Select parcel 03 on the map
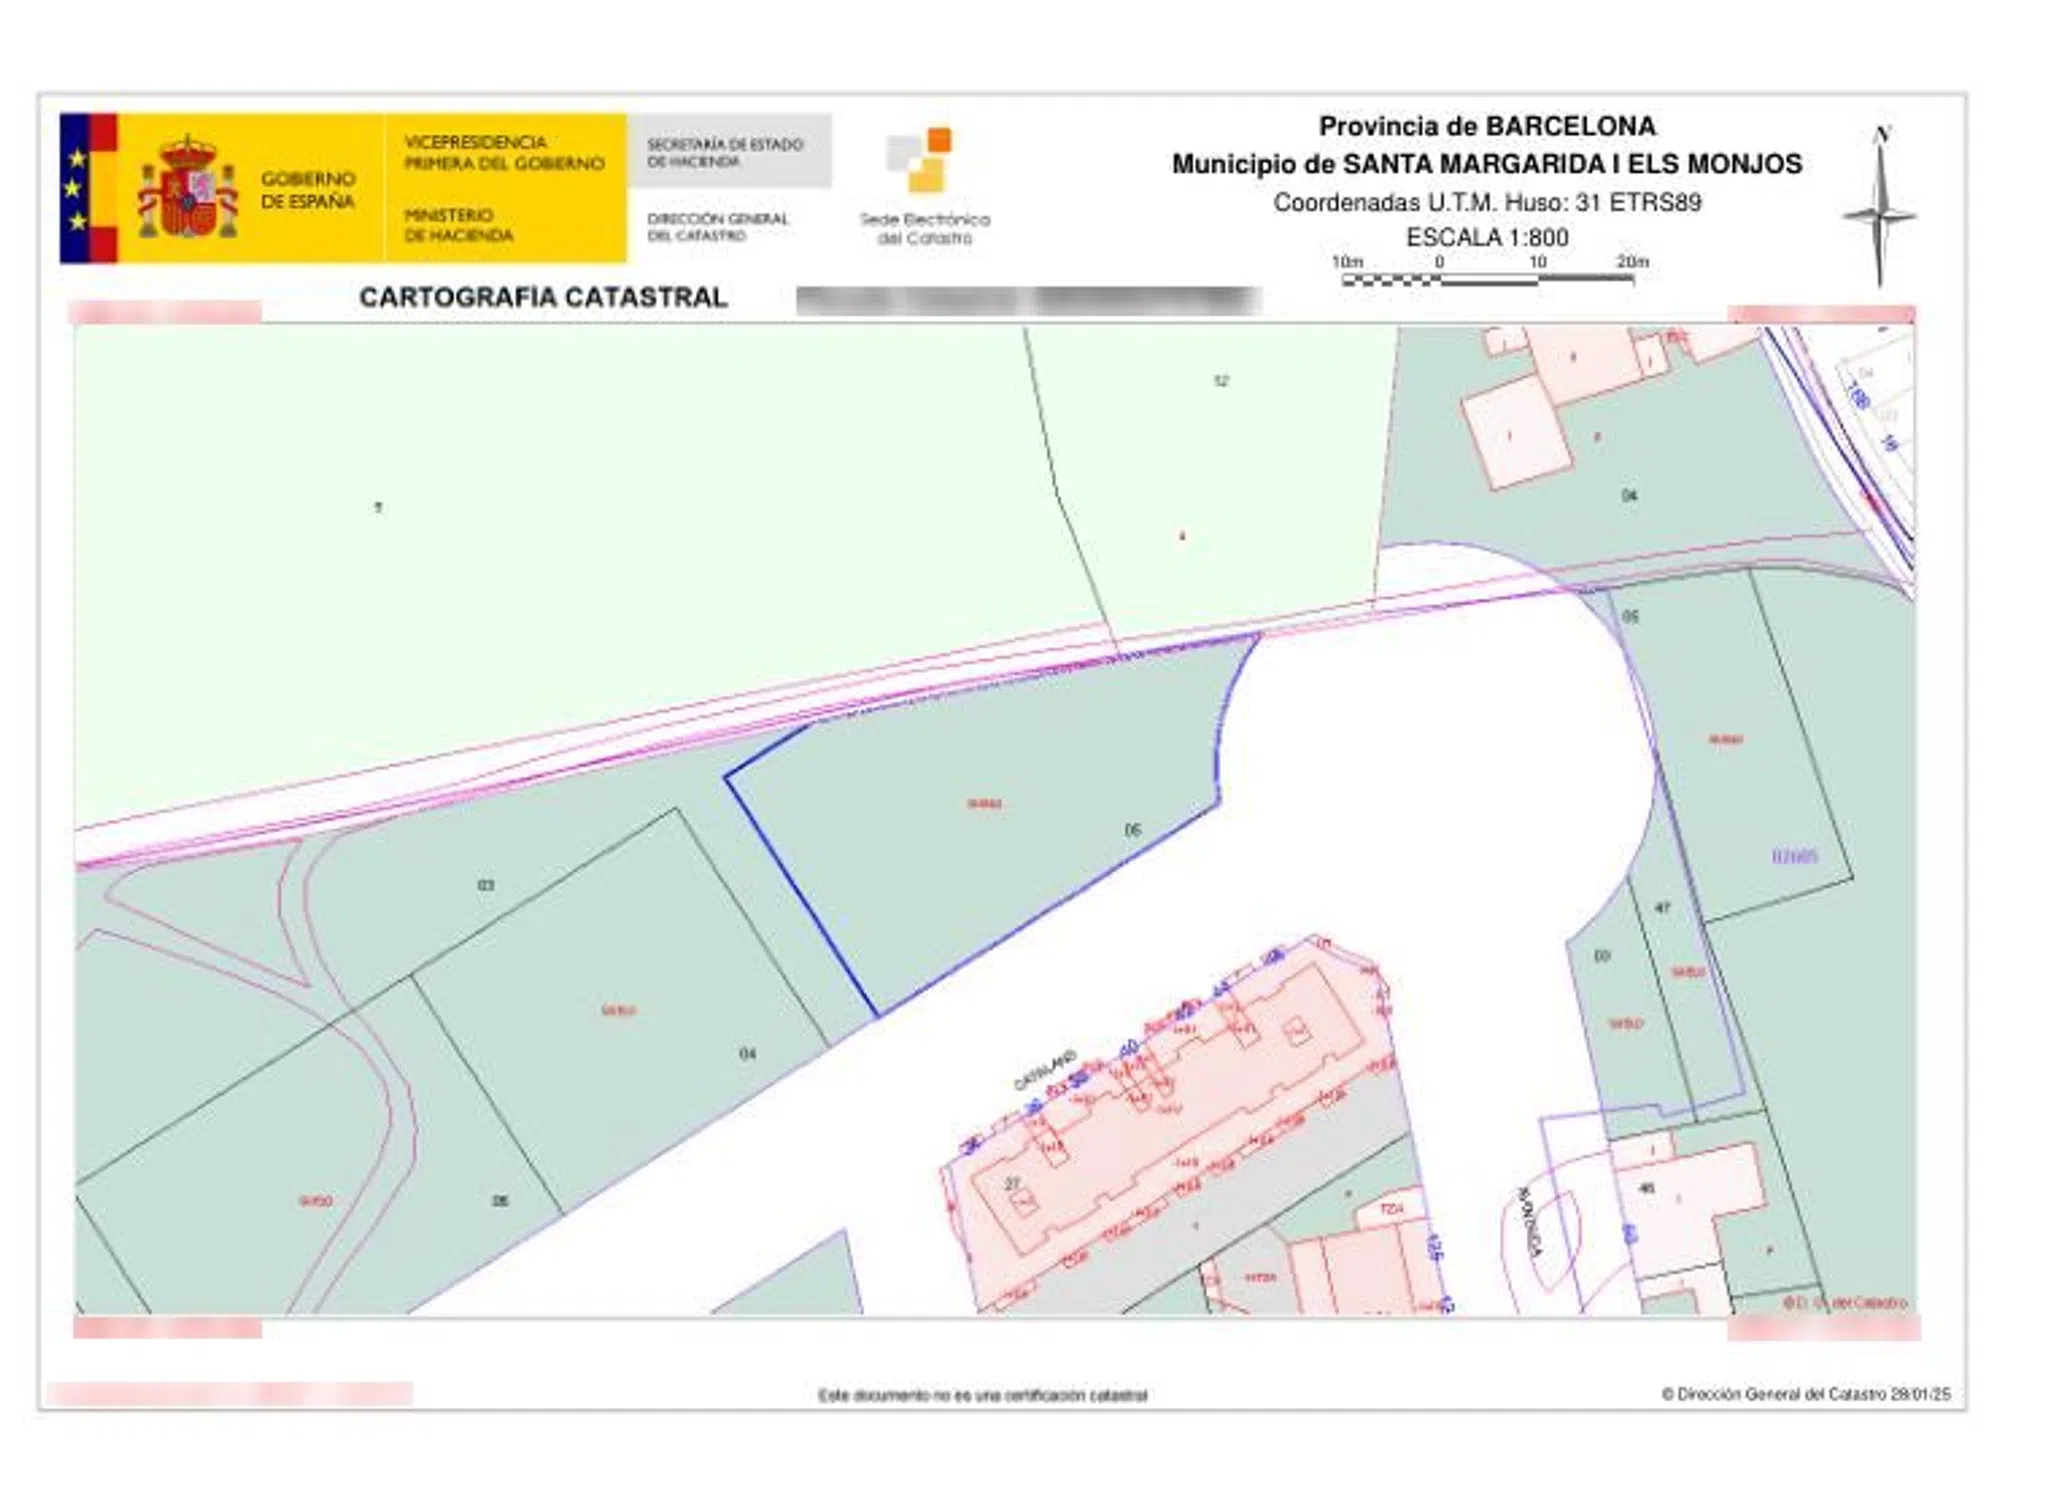This screenshot has width=2067, height=1500. pyautogui.click(x=486, y=885)
